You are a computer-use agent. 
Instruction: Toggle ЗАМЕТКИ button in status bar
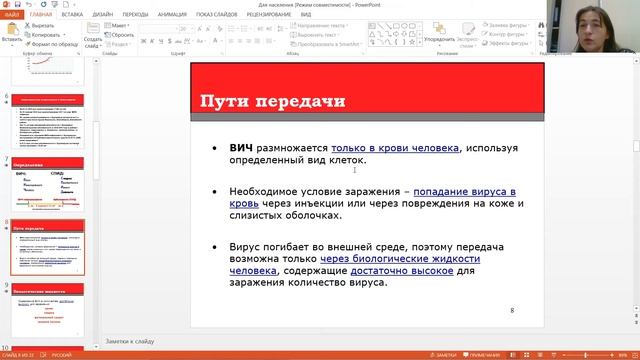point(443,355)
